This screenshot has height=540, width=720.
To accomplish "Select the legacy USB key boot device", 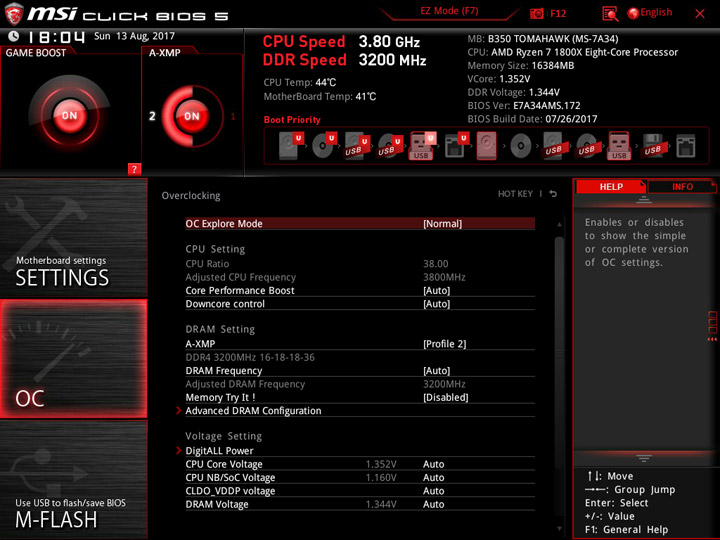I will click(619, 146).
